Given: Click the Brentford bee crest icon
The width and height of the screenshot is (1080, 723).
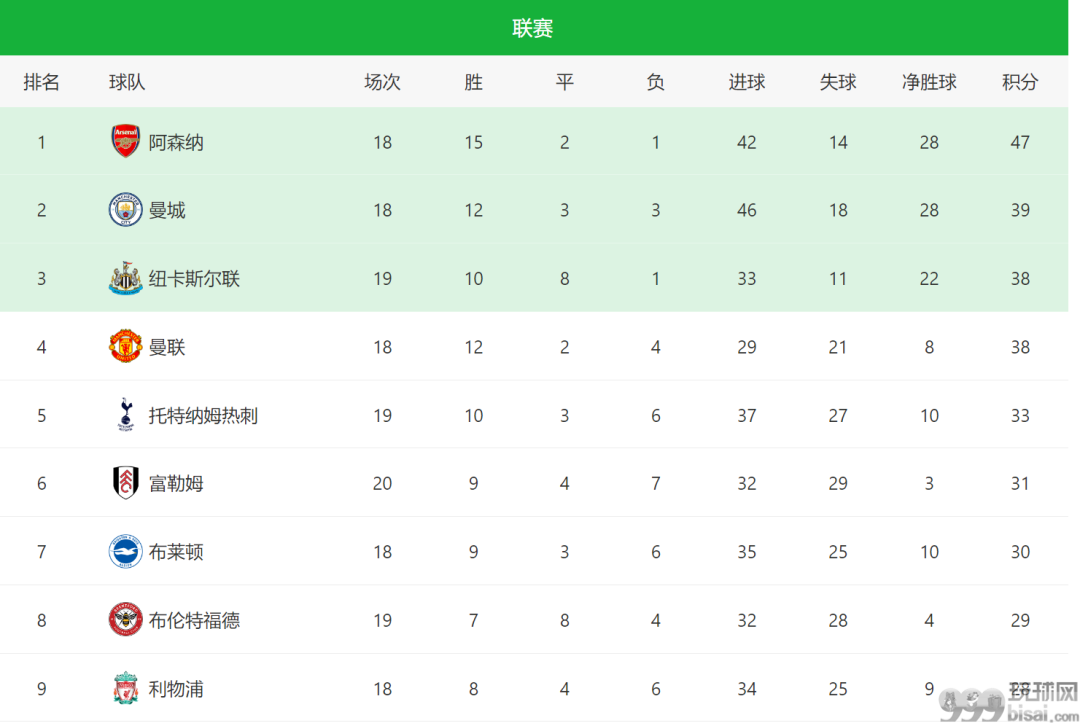Looking at the screenshot, I should click(x=125, y=620).
